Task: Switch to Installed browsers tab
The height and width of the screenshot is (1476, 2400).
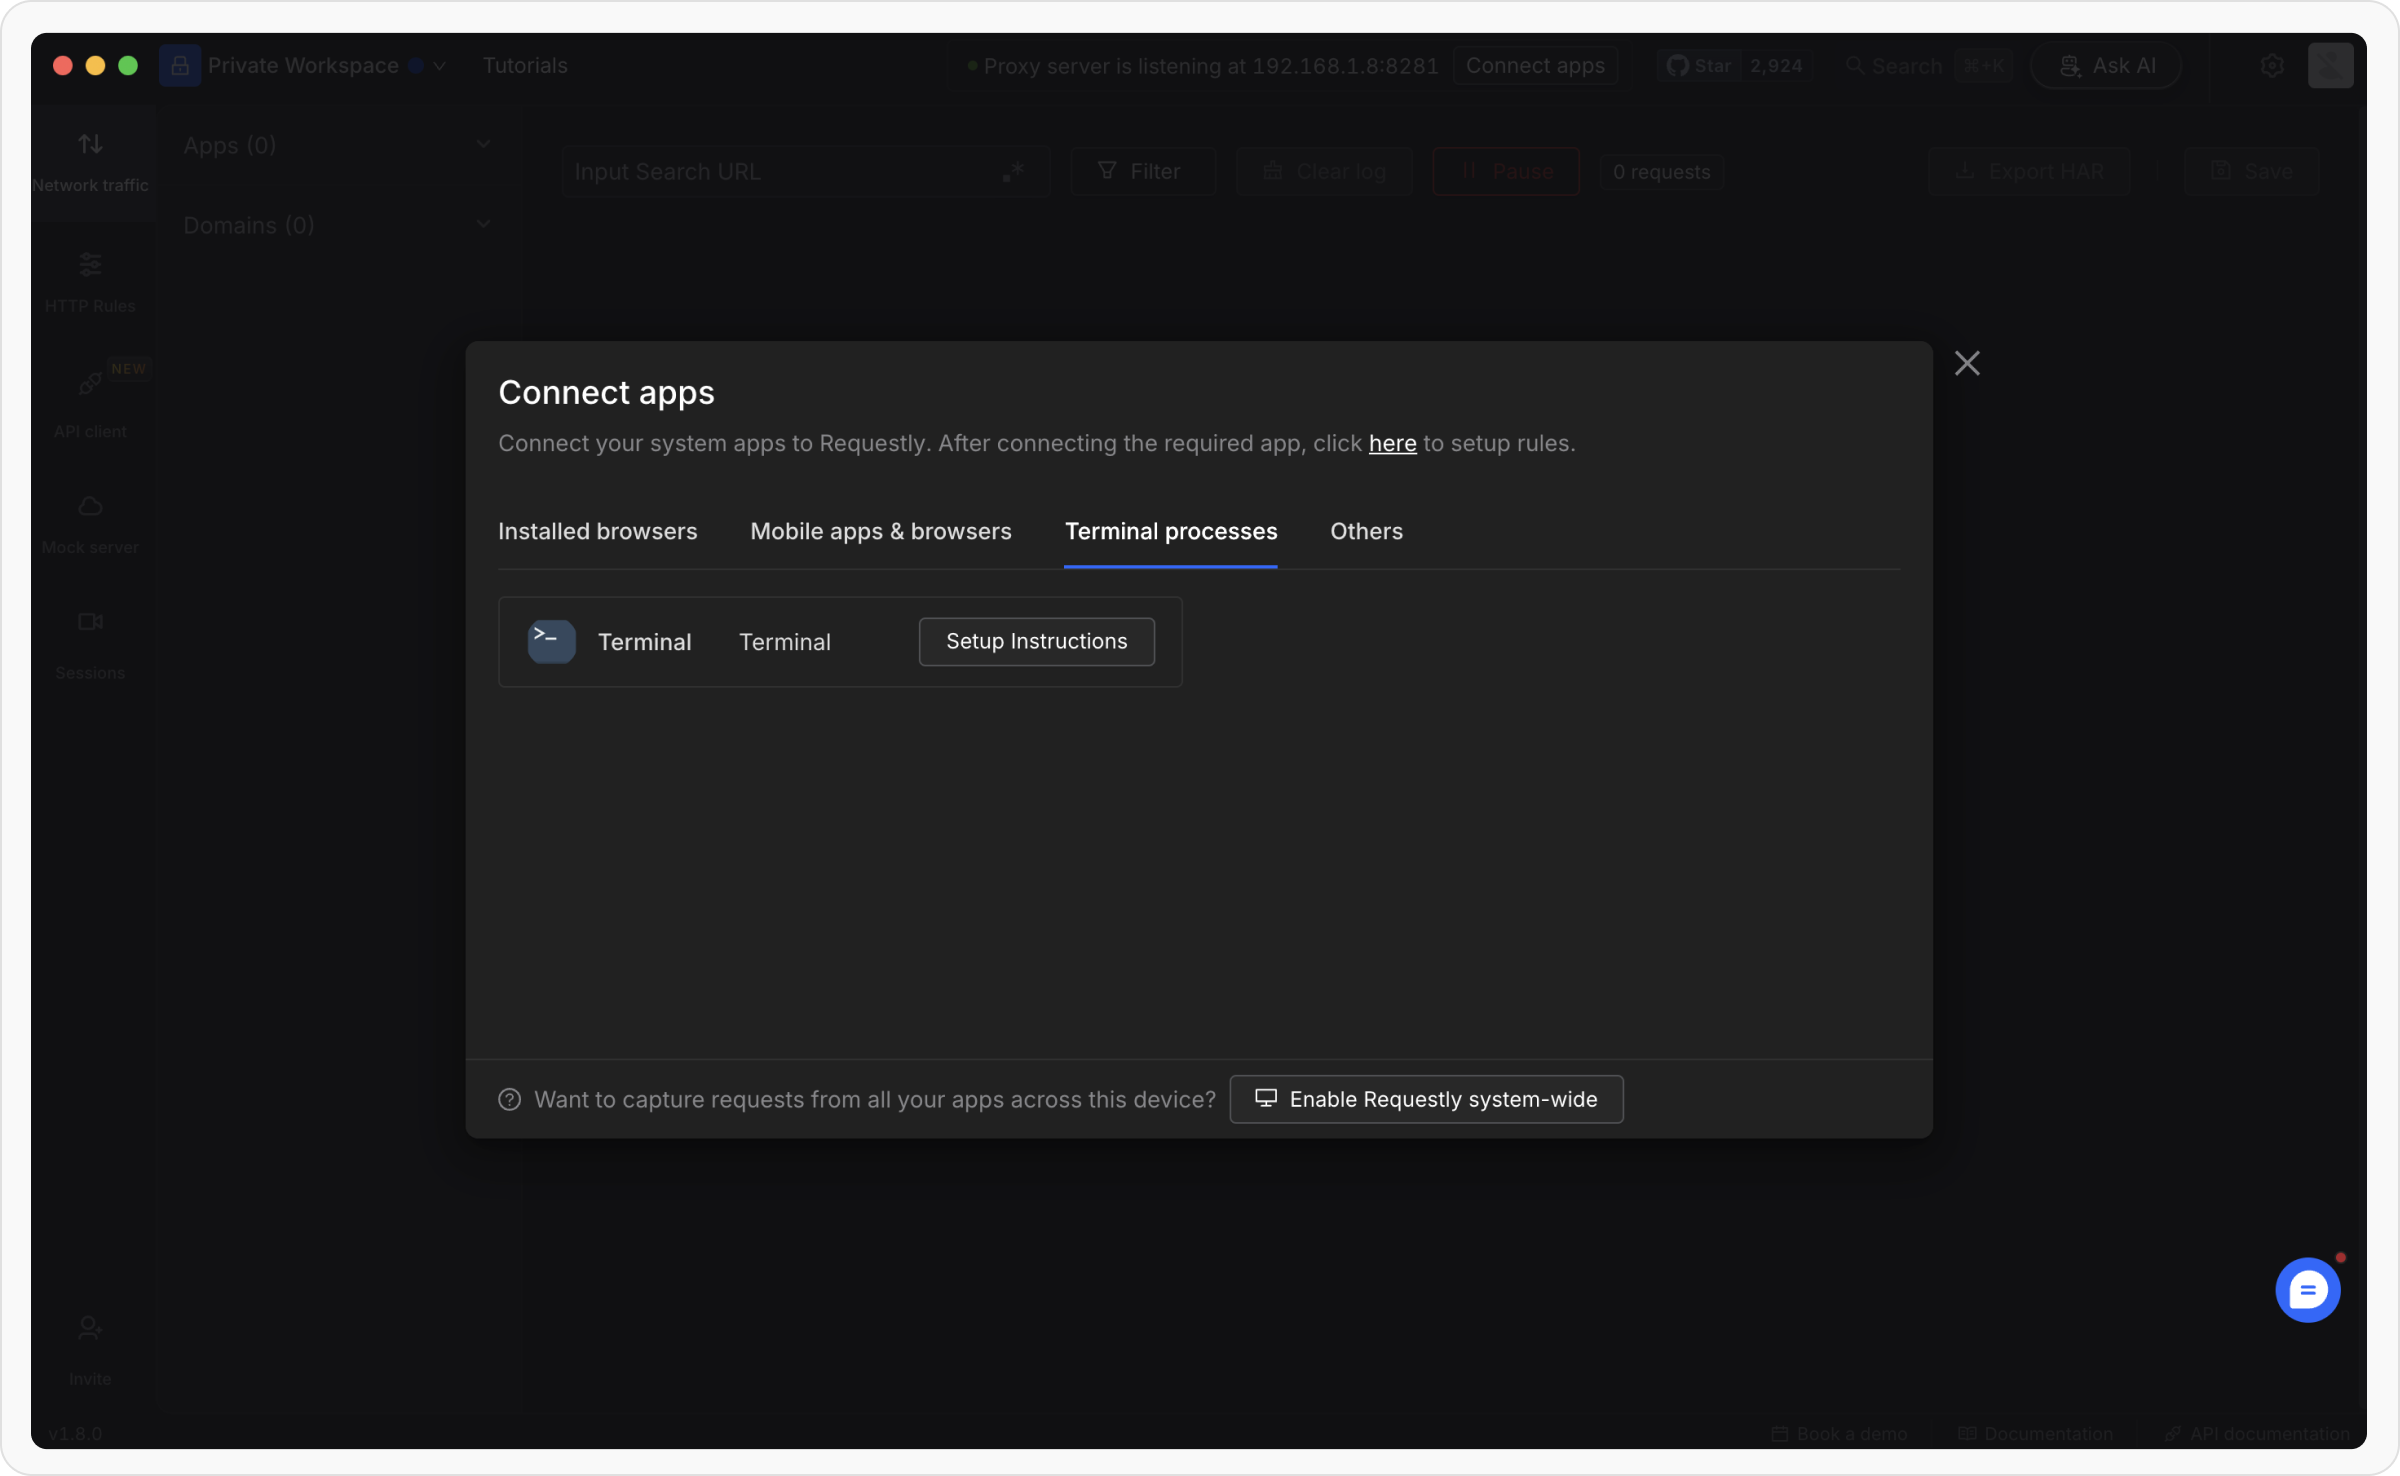Action: (597, 532)
